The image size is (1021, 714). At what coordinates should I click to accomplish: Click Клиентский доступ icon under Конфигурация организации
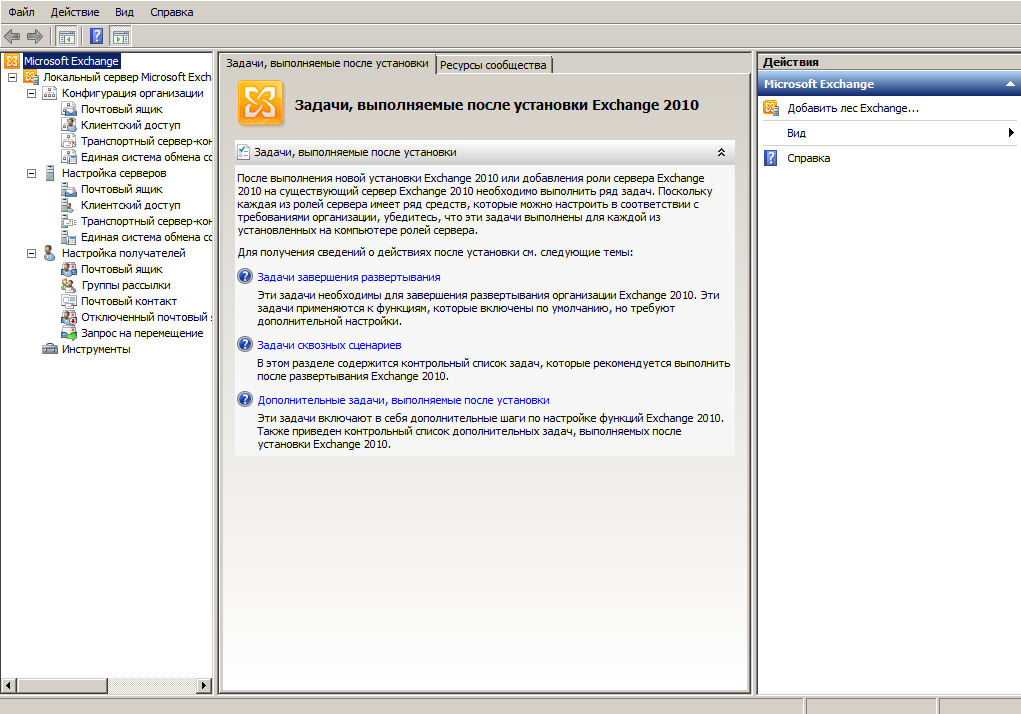pyautogui.click(x=68, y=125)
